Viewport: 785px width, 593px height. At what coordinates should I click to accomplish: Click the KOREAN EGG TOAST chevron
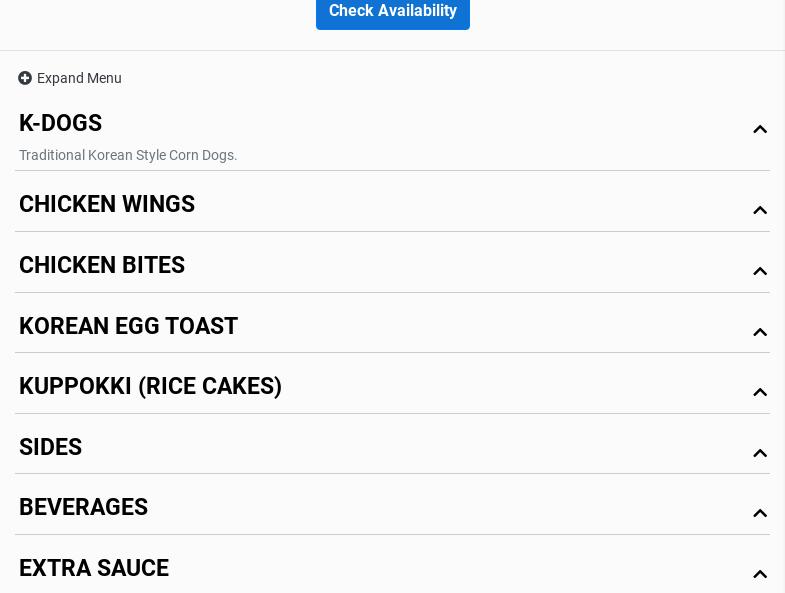tap(759, 332)
